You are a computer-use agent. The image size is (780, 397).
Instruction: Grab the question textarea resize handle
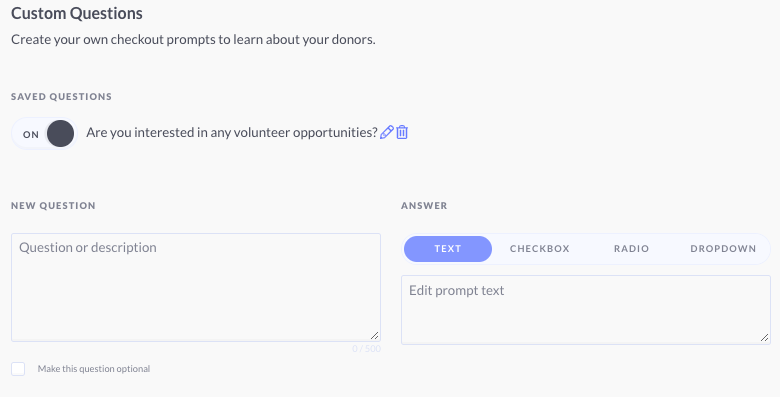click(x=375, y=336)
